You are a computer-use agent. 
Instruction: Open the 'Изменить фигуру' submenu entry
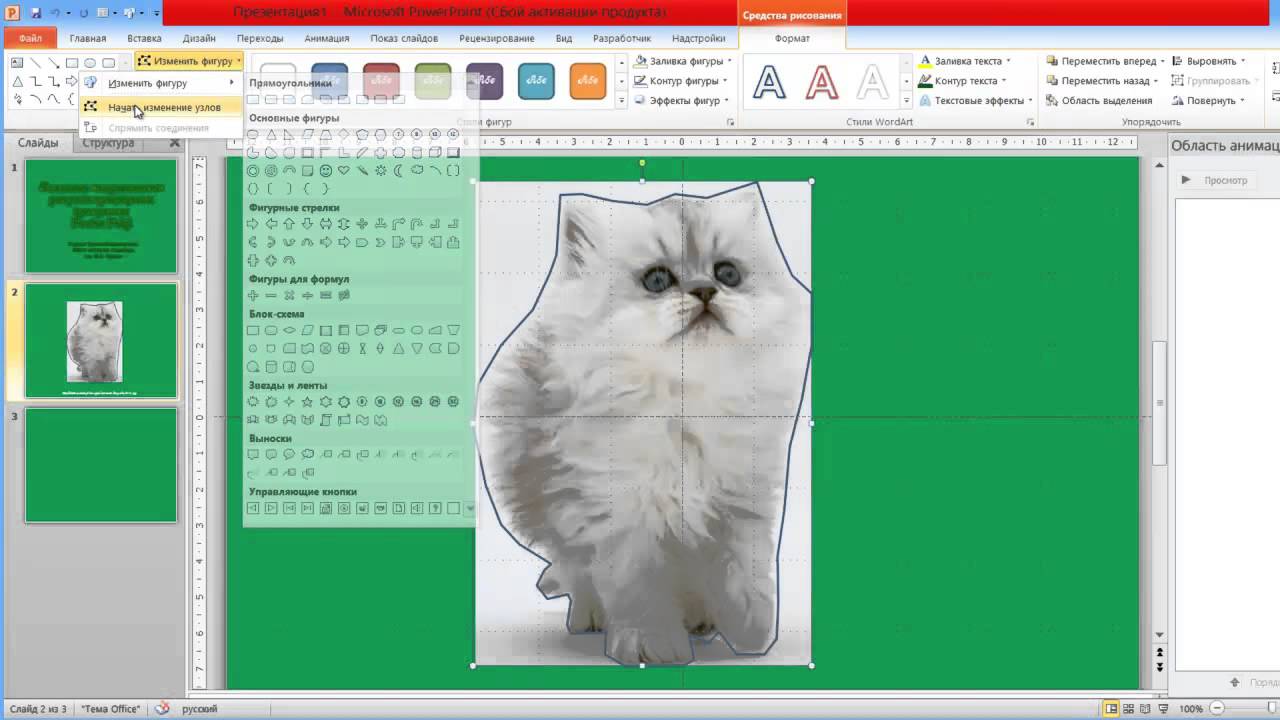pyautogui.click(x=162, y=83)
